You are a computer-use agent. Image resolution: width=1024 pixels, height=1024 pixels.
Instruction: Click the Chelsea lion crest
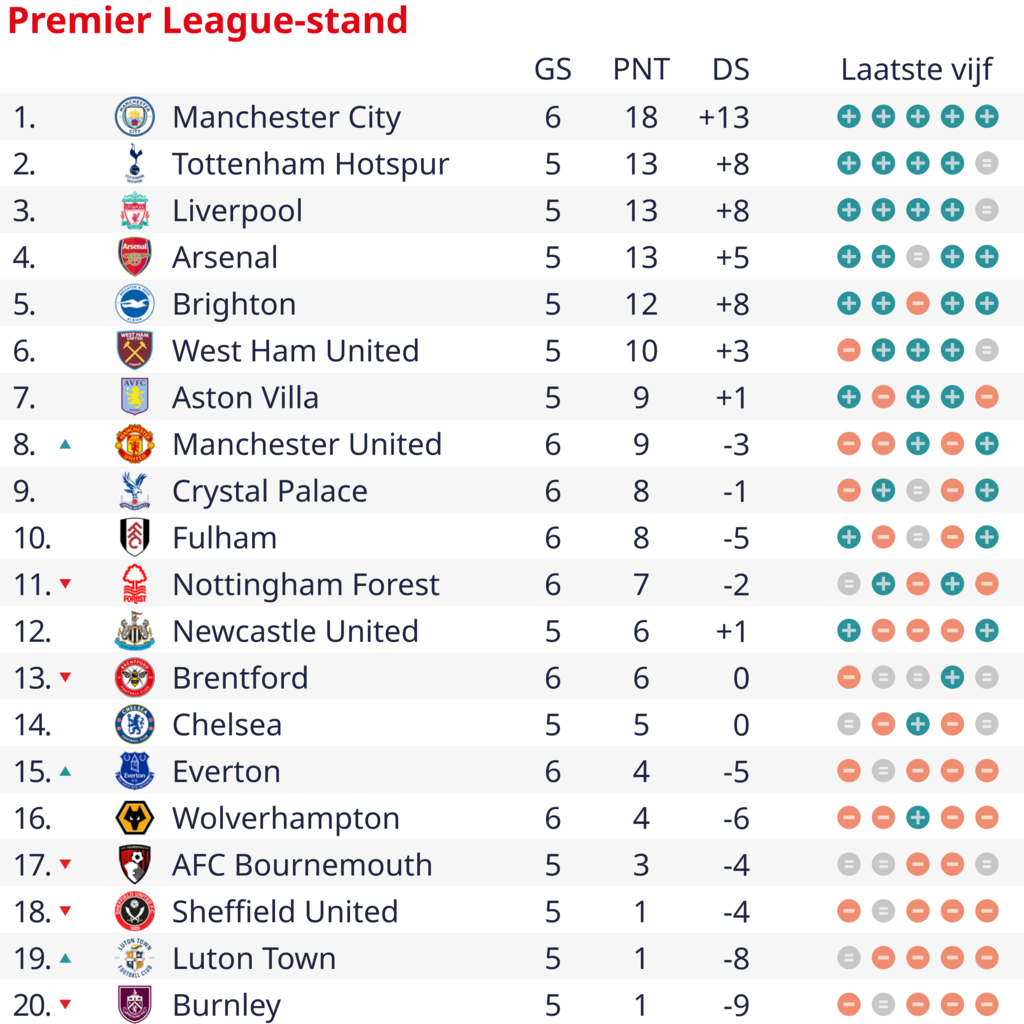[x=135, y=724]
